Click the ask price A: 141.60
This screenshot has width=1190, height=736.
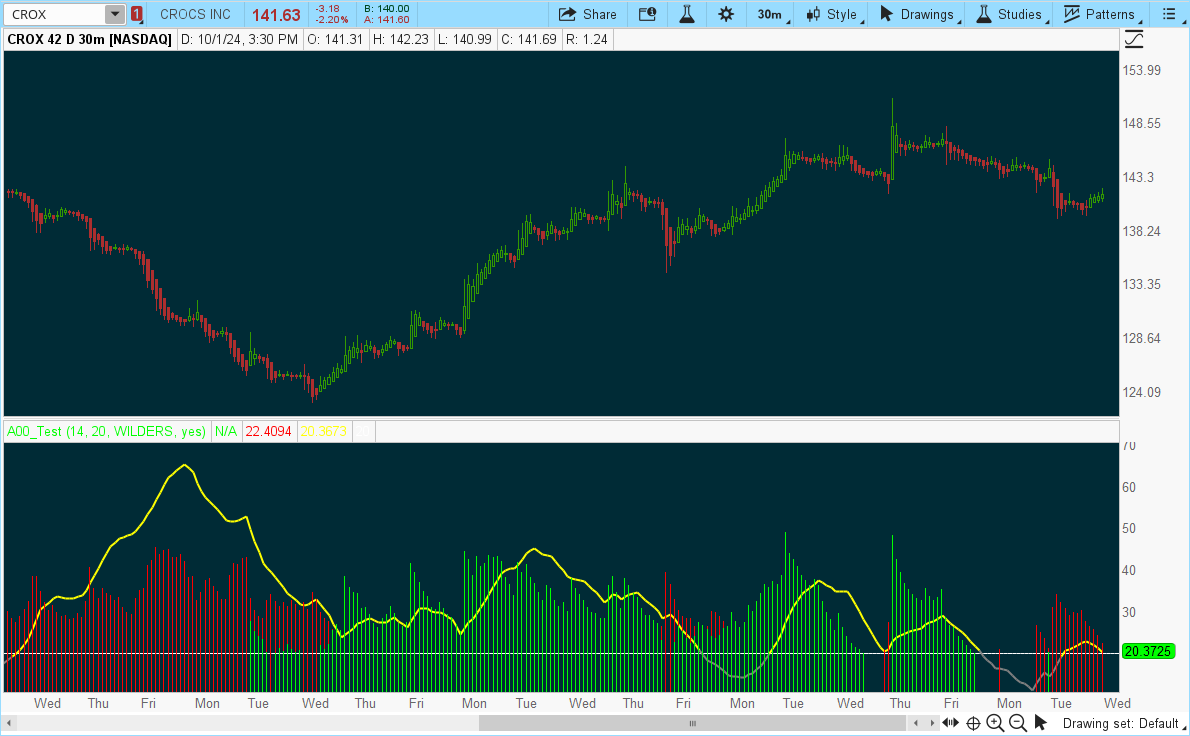387,20
